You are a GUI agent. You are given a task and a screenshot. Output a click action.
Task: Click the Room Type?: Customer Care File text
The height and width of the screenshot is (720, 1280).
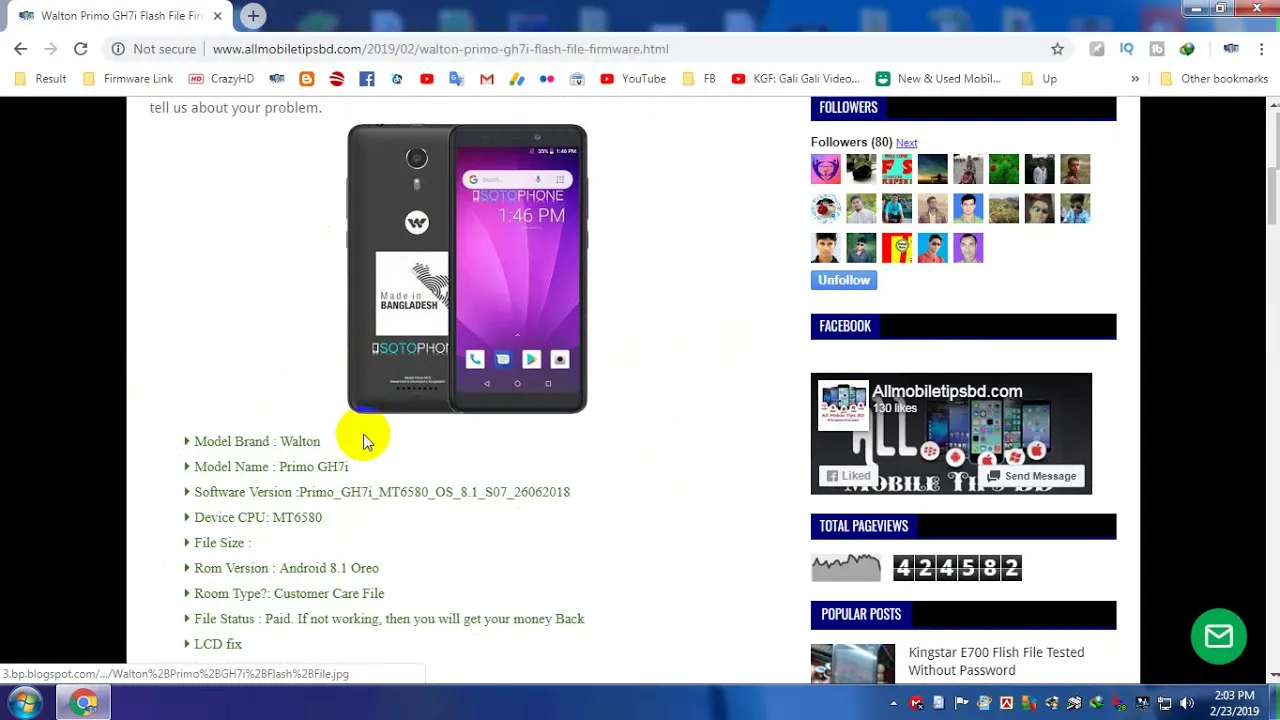pos(289,593)
